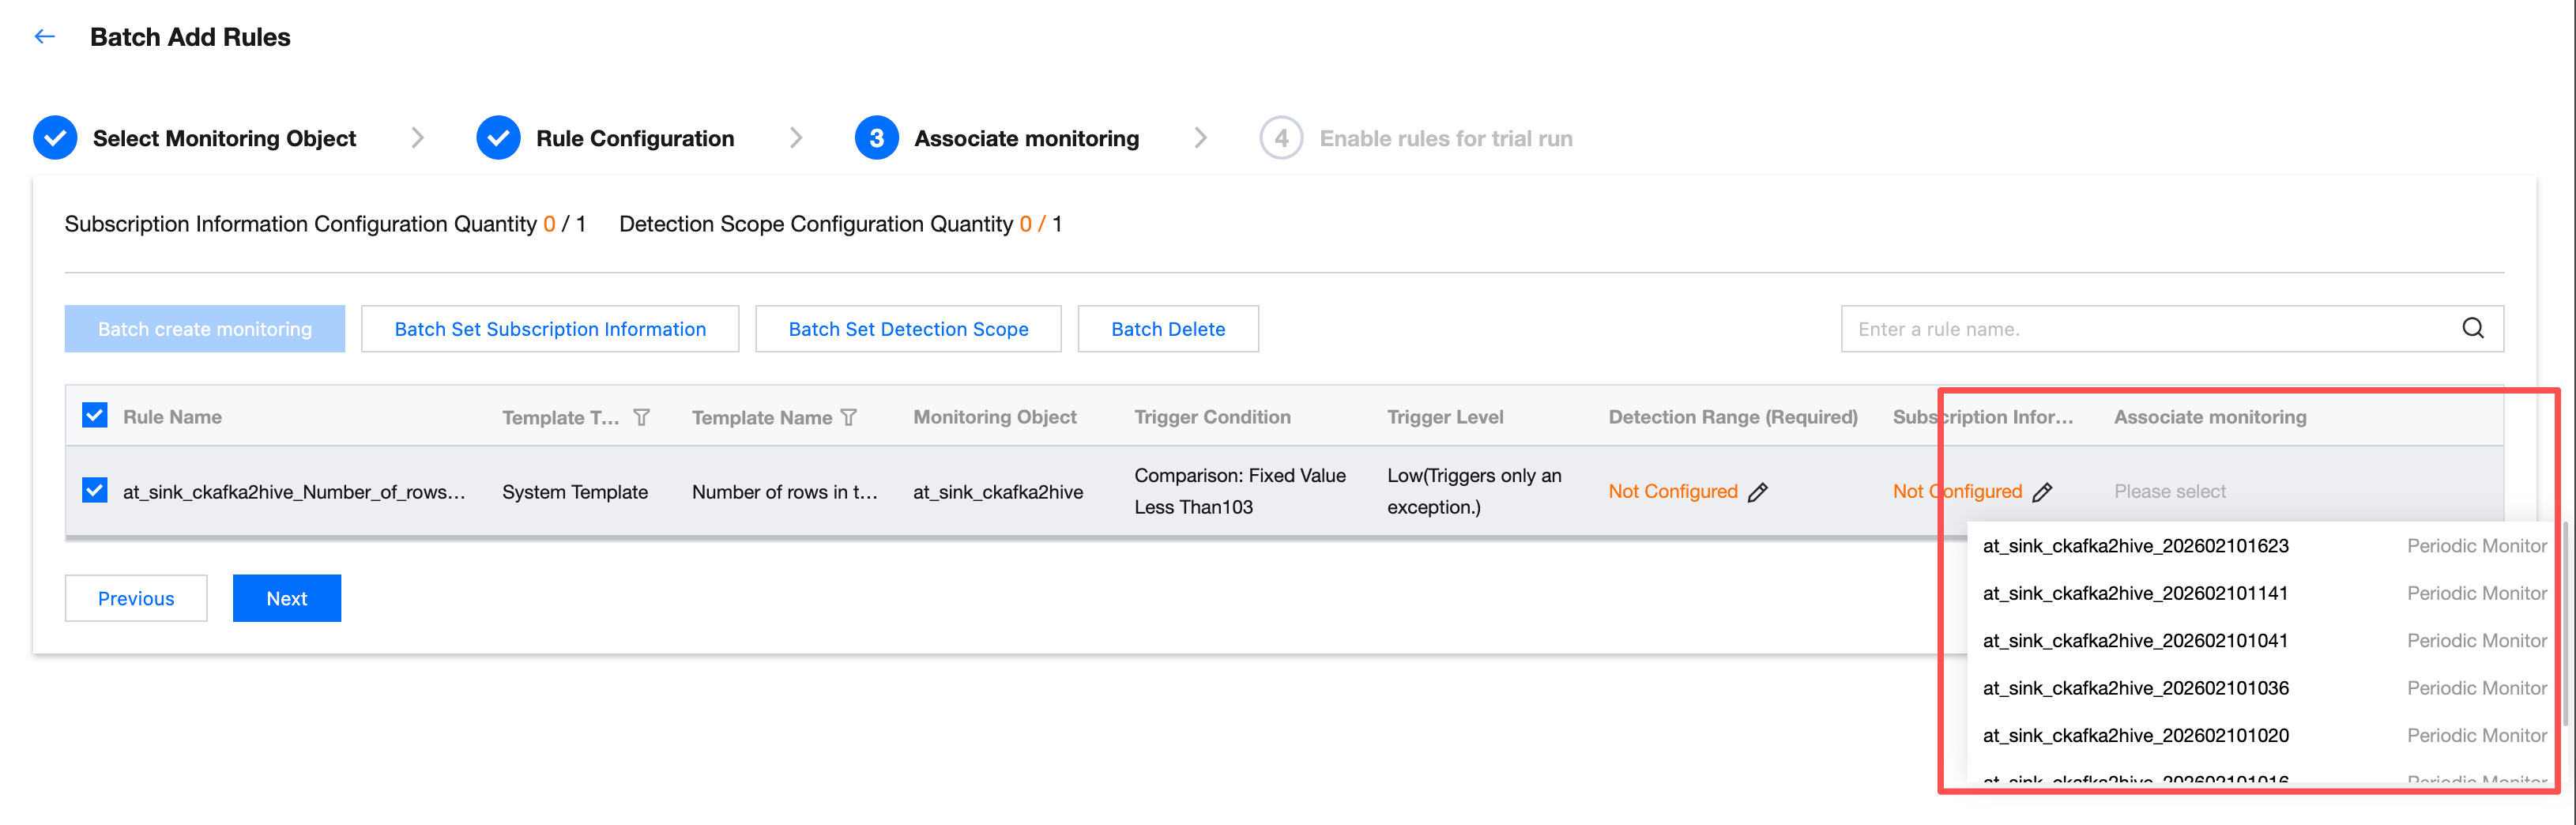This screenshot has height=825, width=2576.
Task: Open the Template Type column filter
Action: pos(642,417)
